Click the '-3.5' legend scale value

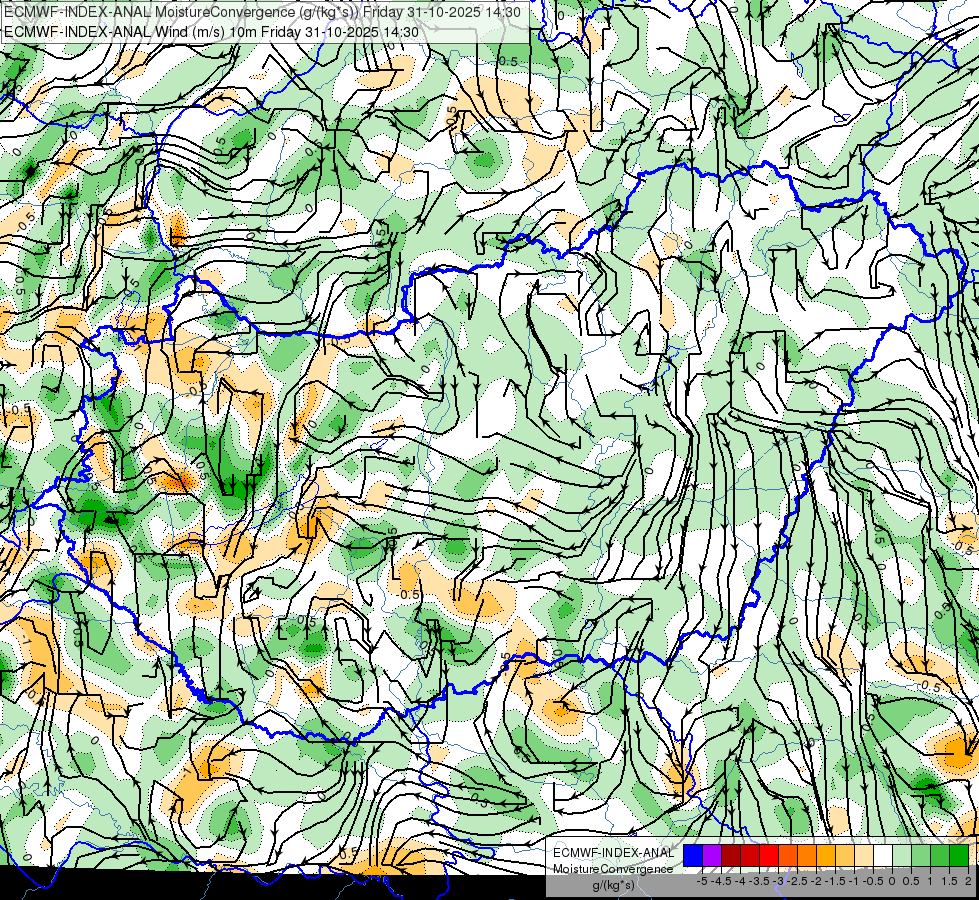tap(759, 881)
